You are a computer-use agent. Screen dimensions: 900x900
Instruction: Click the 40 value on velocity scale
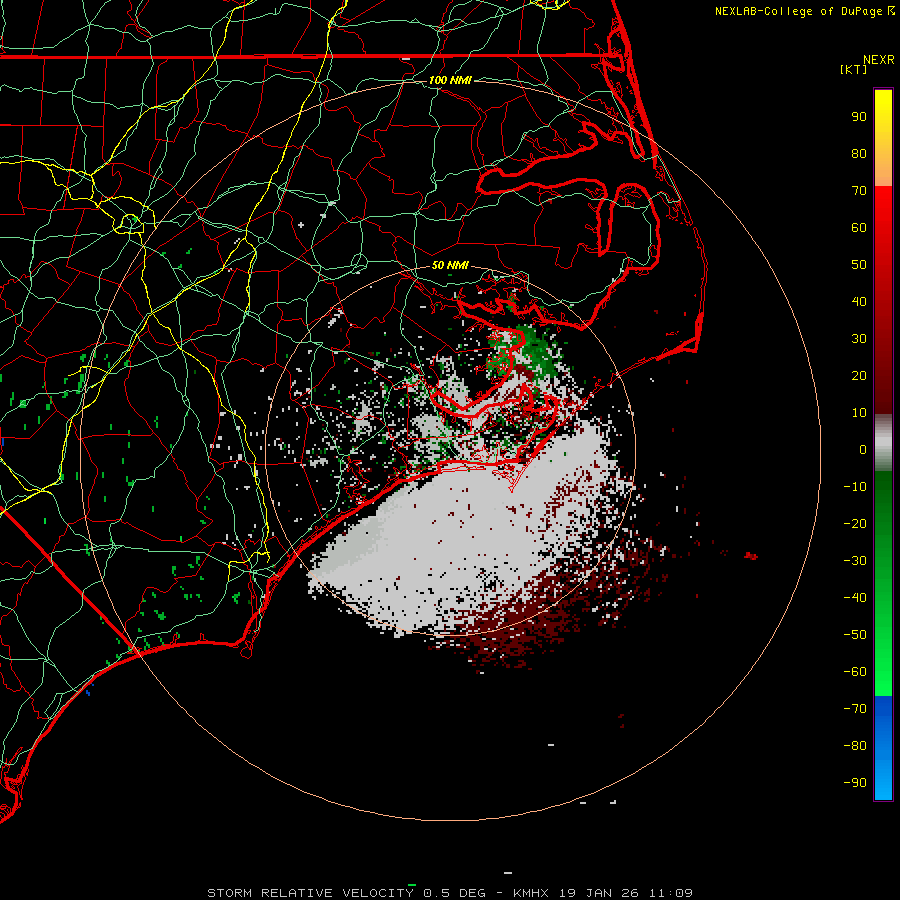pos(859,302)
